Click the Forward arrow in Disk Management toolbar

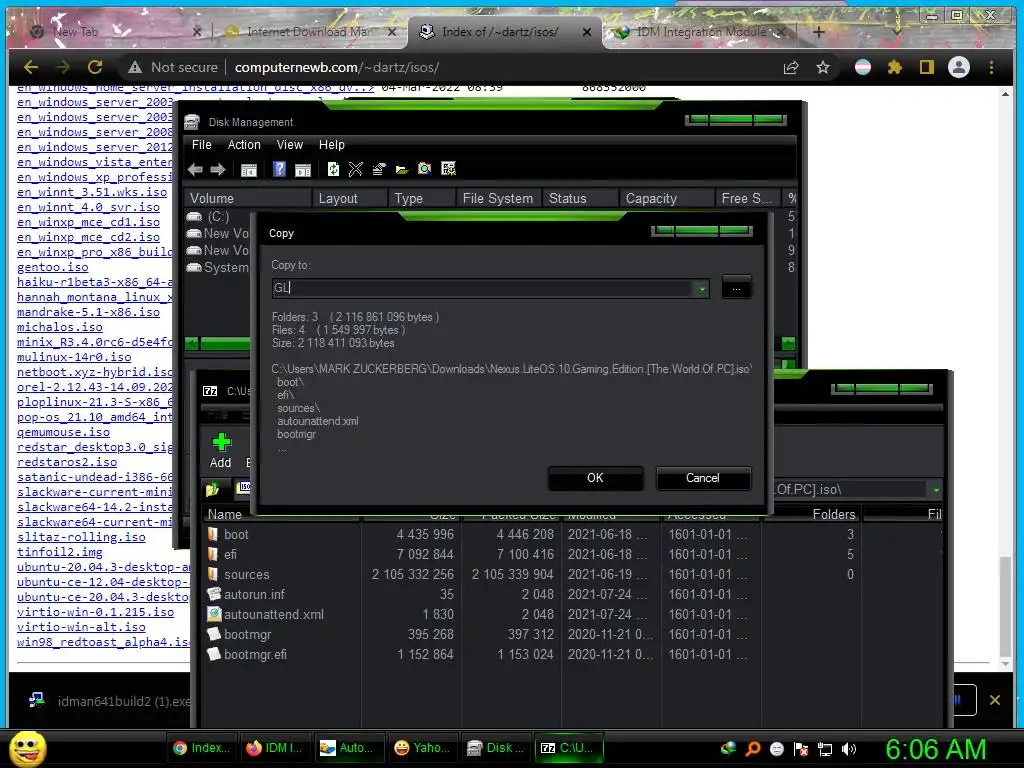(217, 170)
